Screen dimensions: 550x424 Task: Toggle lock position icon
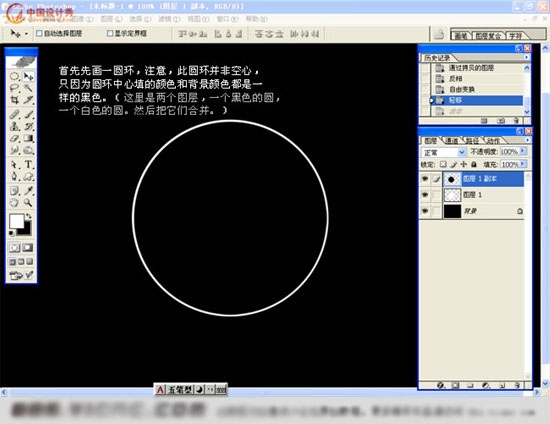pos(464,164)
